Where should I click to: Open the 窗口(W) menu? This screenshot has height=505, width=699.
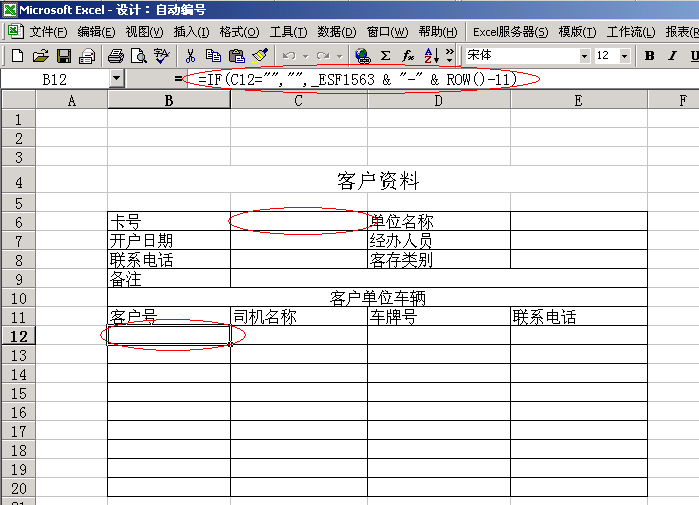click(387, 32)
